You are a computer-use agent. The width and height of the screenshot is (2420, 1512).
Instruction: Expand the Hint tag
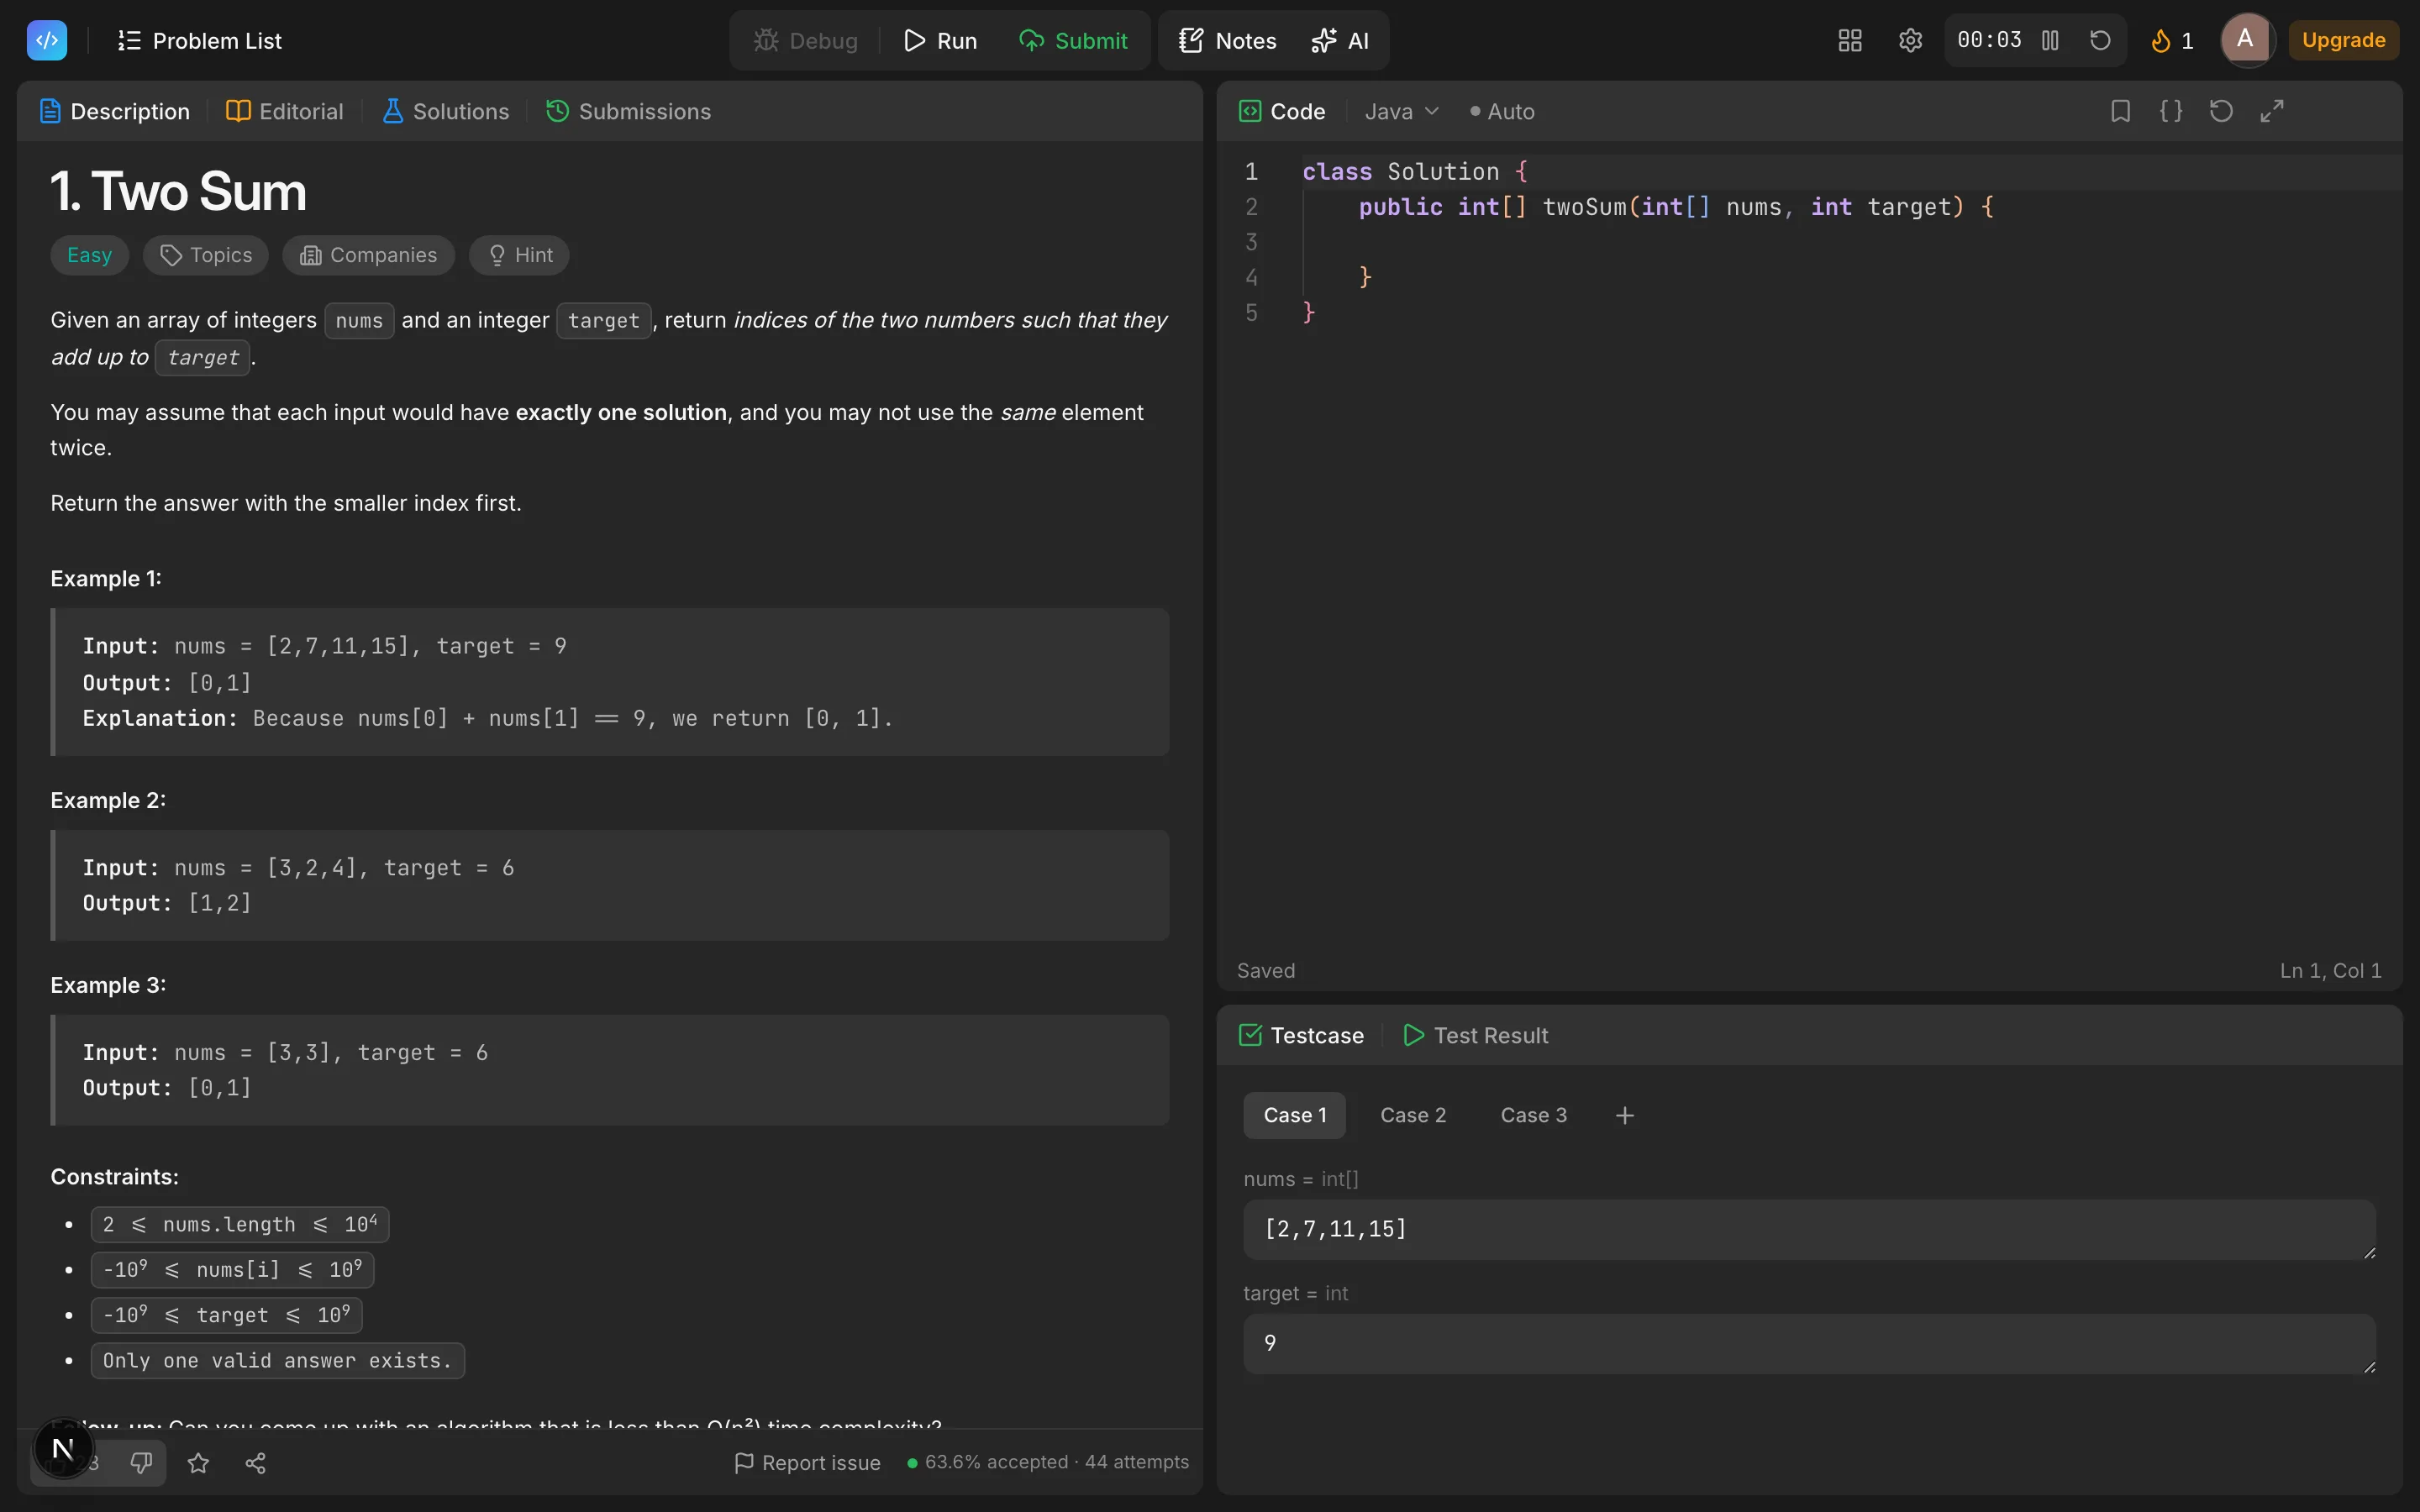click(519, 255)
